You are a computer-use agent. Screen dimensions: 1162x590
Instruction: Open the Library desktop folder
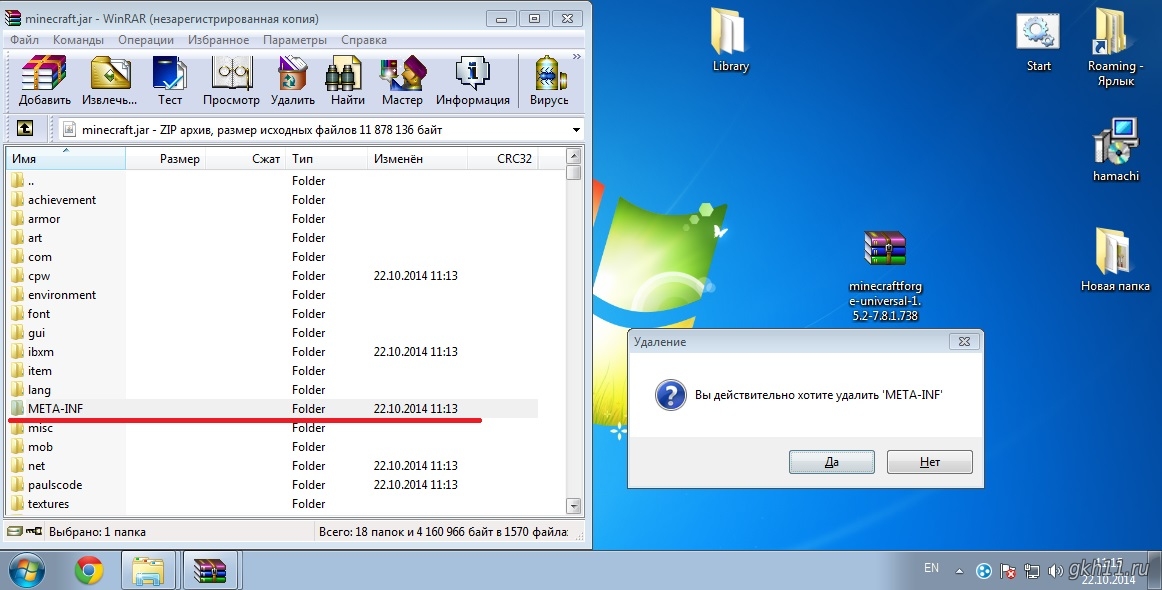coord(731,40)
